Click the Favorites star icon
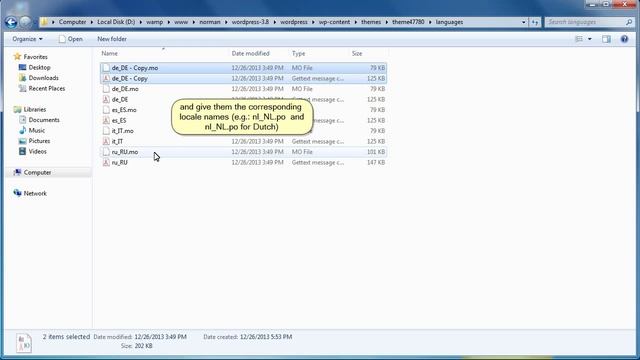The width and height of the screenshot is (640, 360). coord(17,56)
